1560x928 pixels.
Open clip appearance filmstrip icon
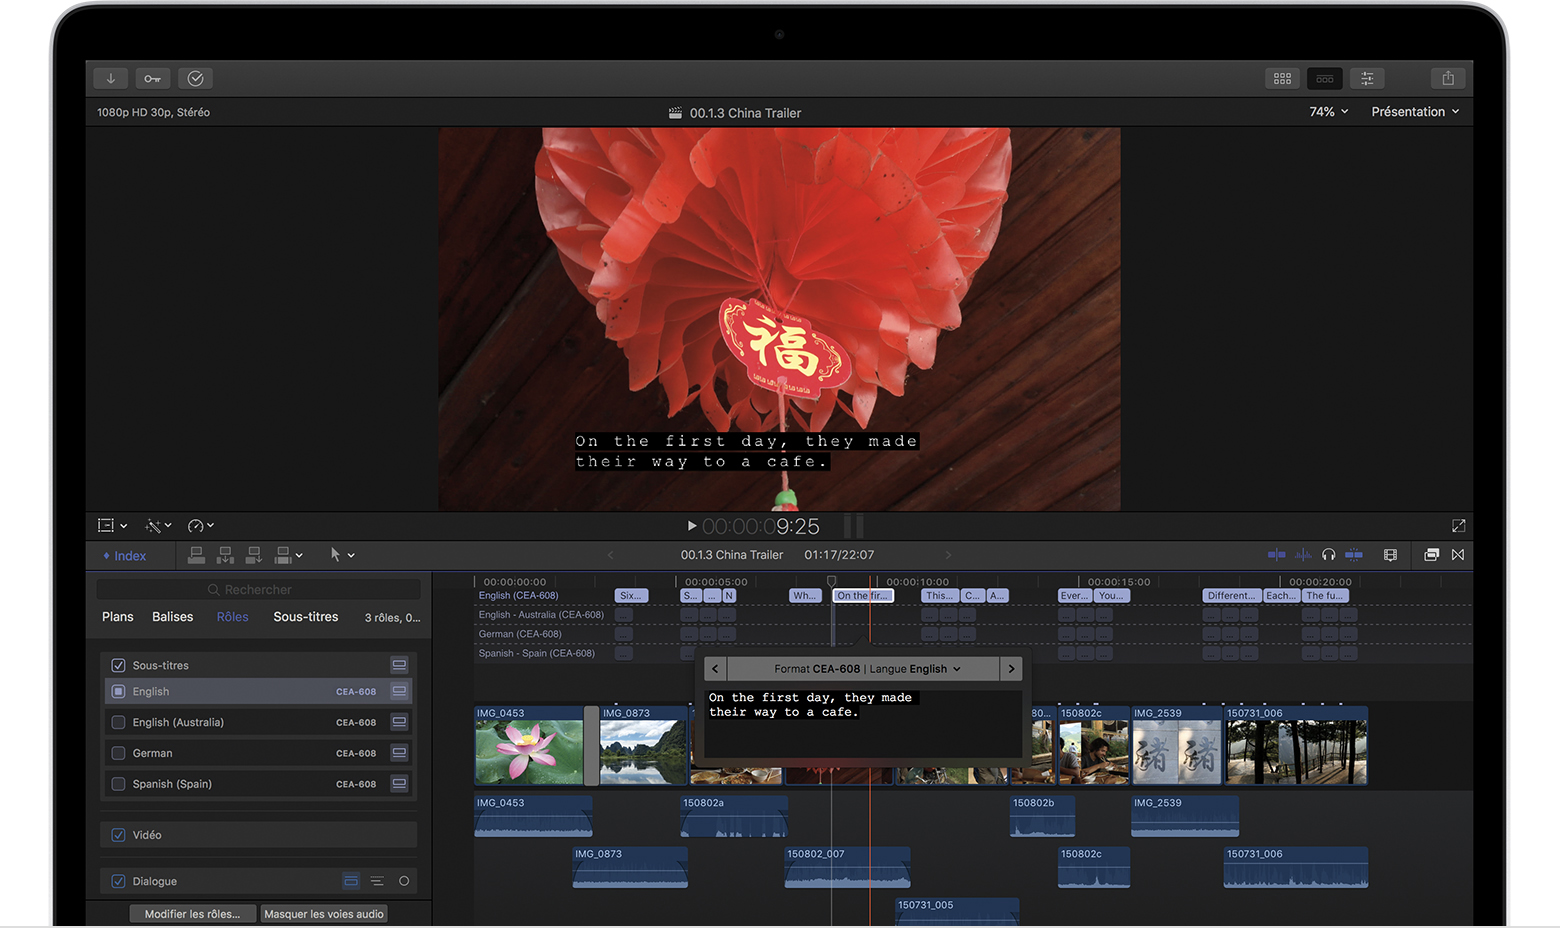[1390, 554]
